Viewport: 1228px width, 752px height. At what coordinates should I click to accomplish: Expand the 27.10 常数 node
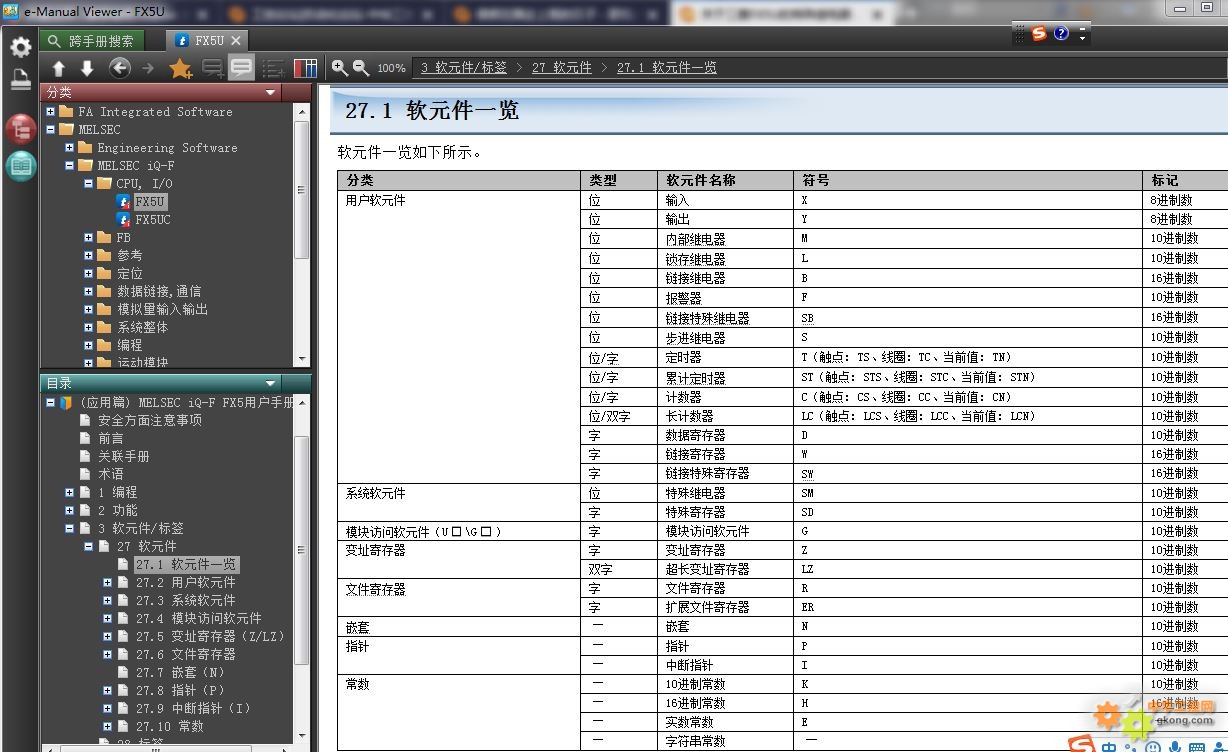[x=107, y=726]
